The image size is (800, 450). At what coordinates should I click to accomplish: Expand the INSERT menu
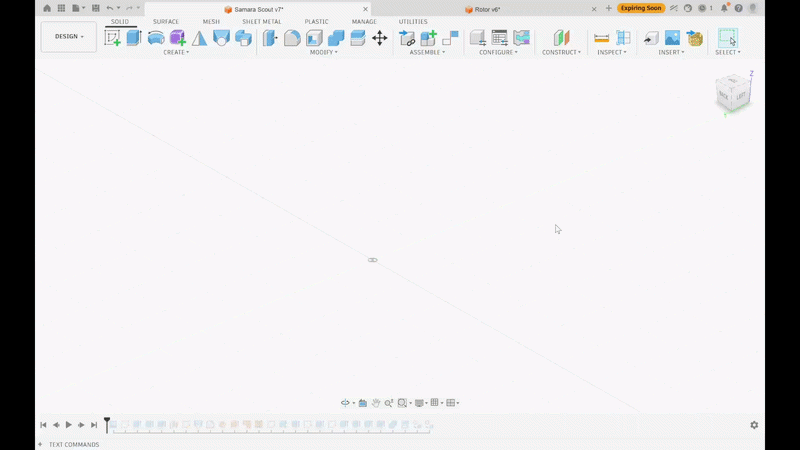pos(671,53)
